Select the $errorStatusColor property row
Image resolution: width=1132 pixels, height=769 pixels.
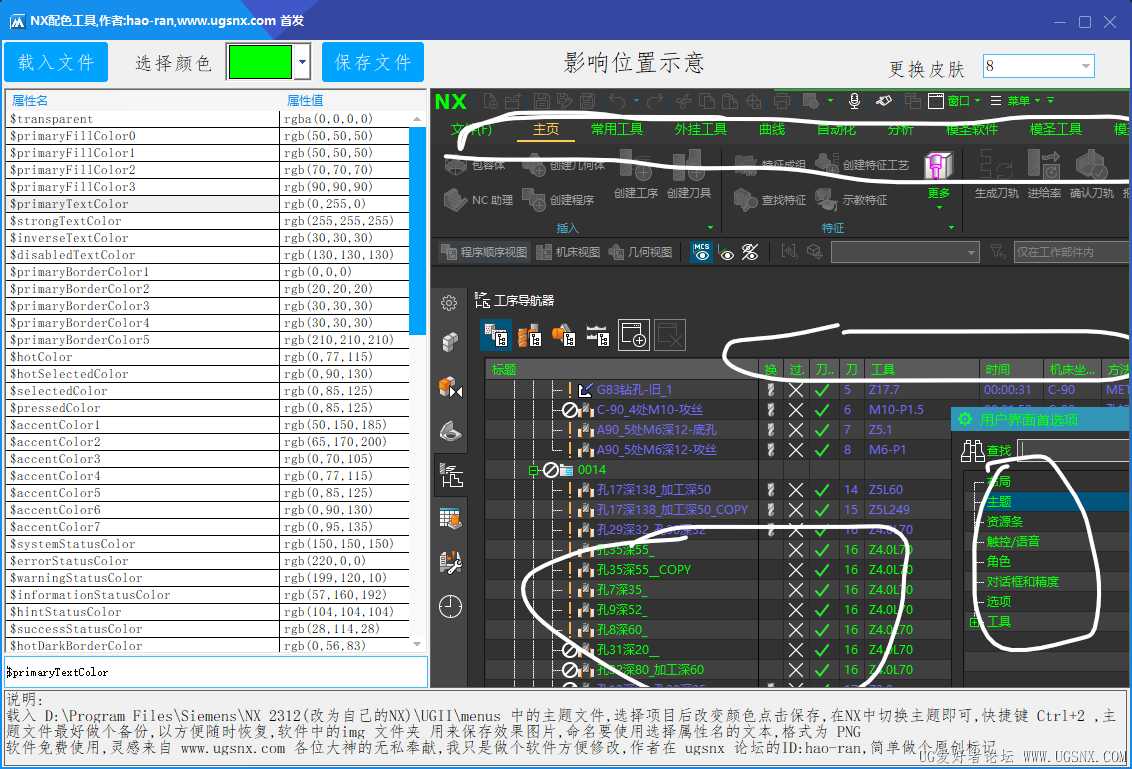pos(207,561)
